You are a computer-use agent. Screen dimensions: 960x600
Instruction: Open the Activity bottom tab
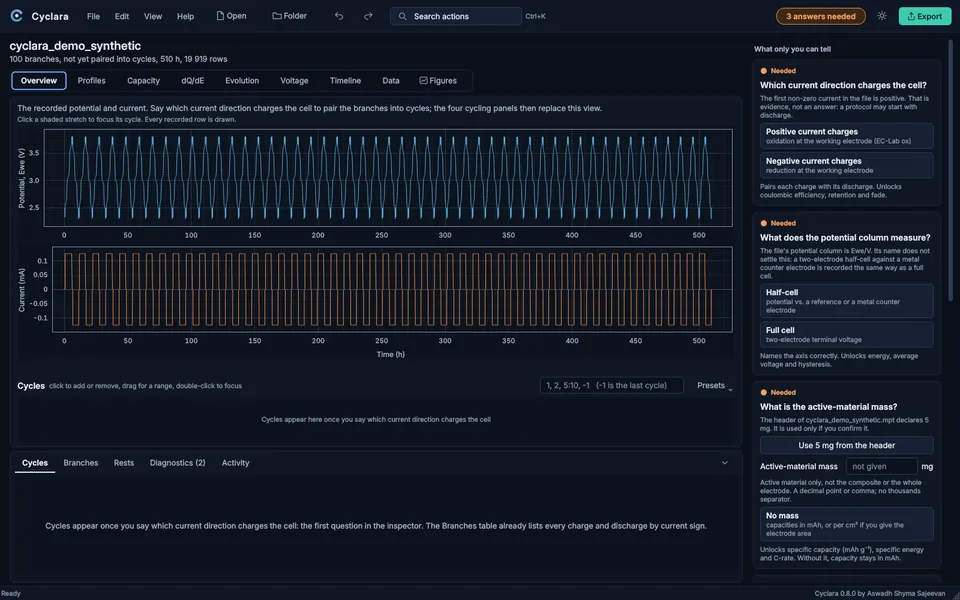point(235,463)
